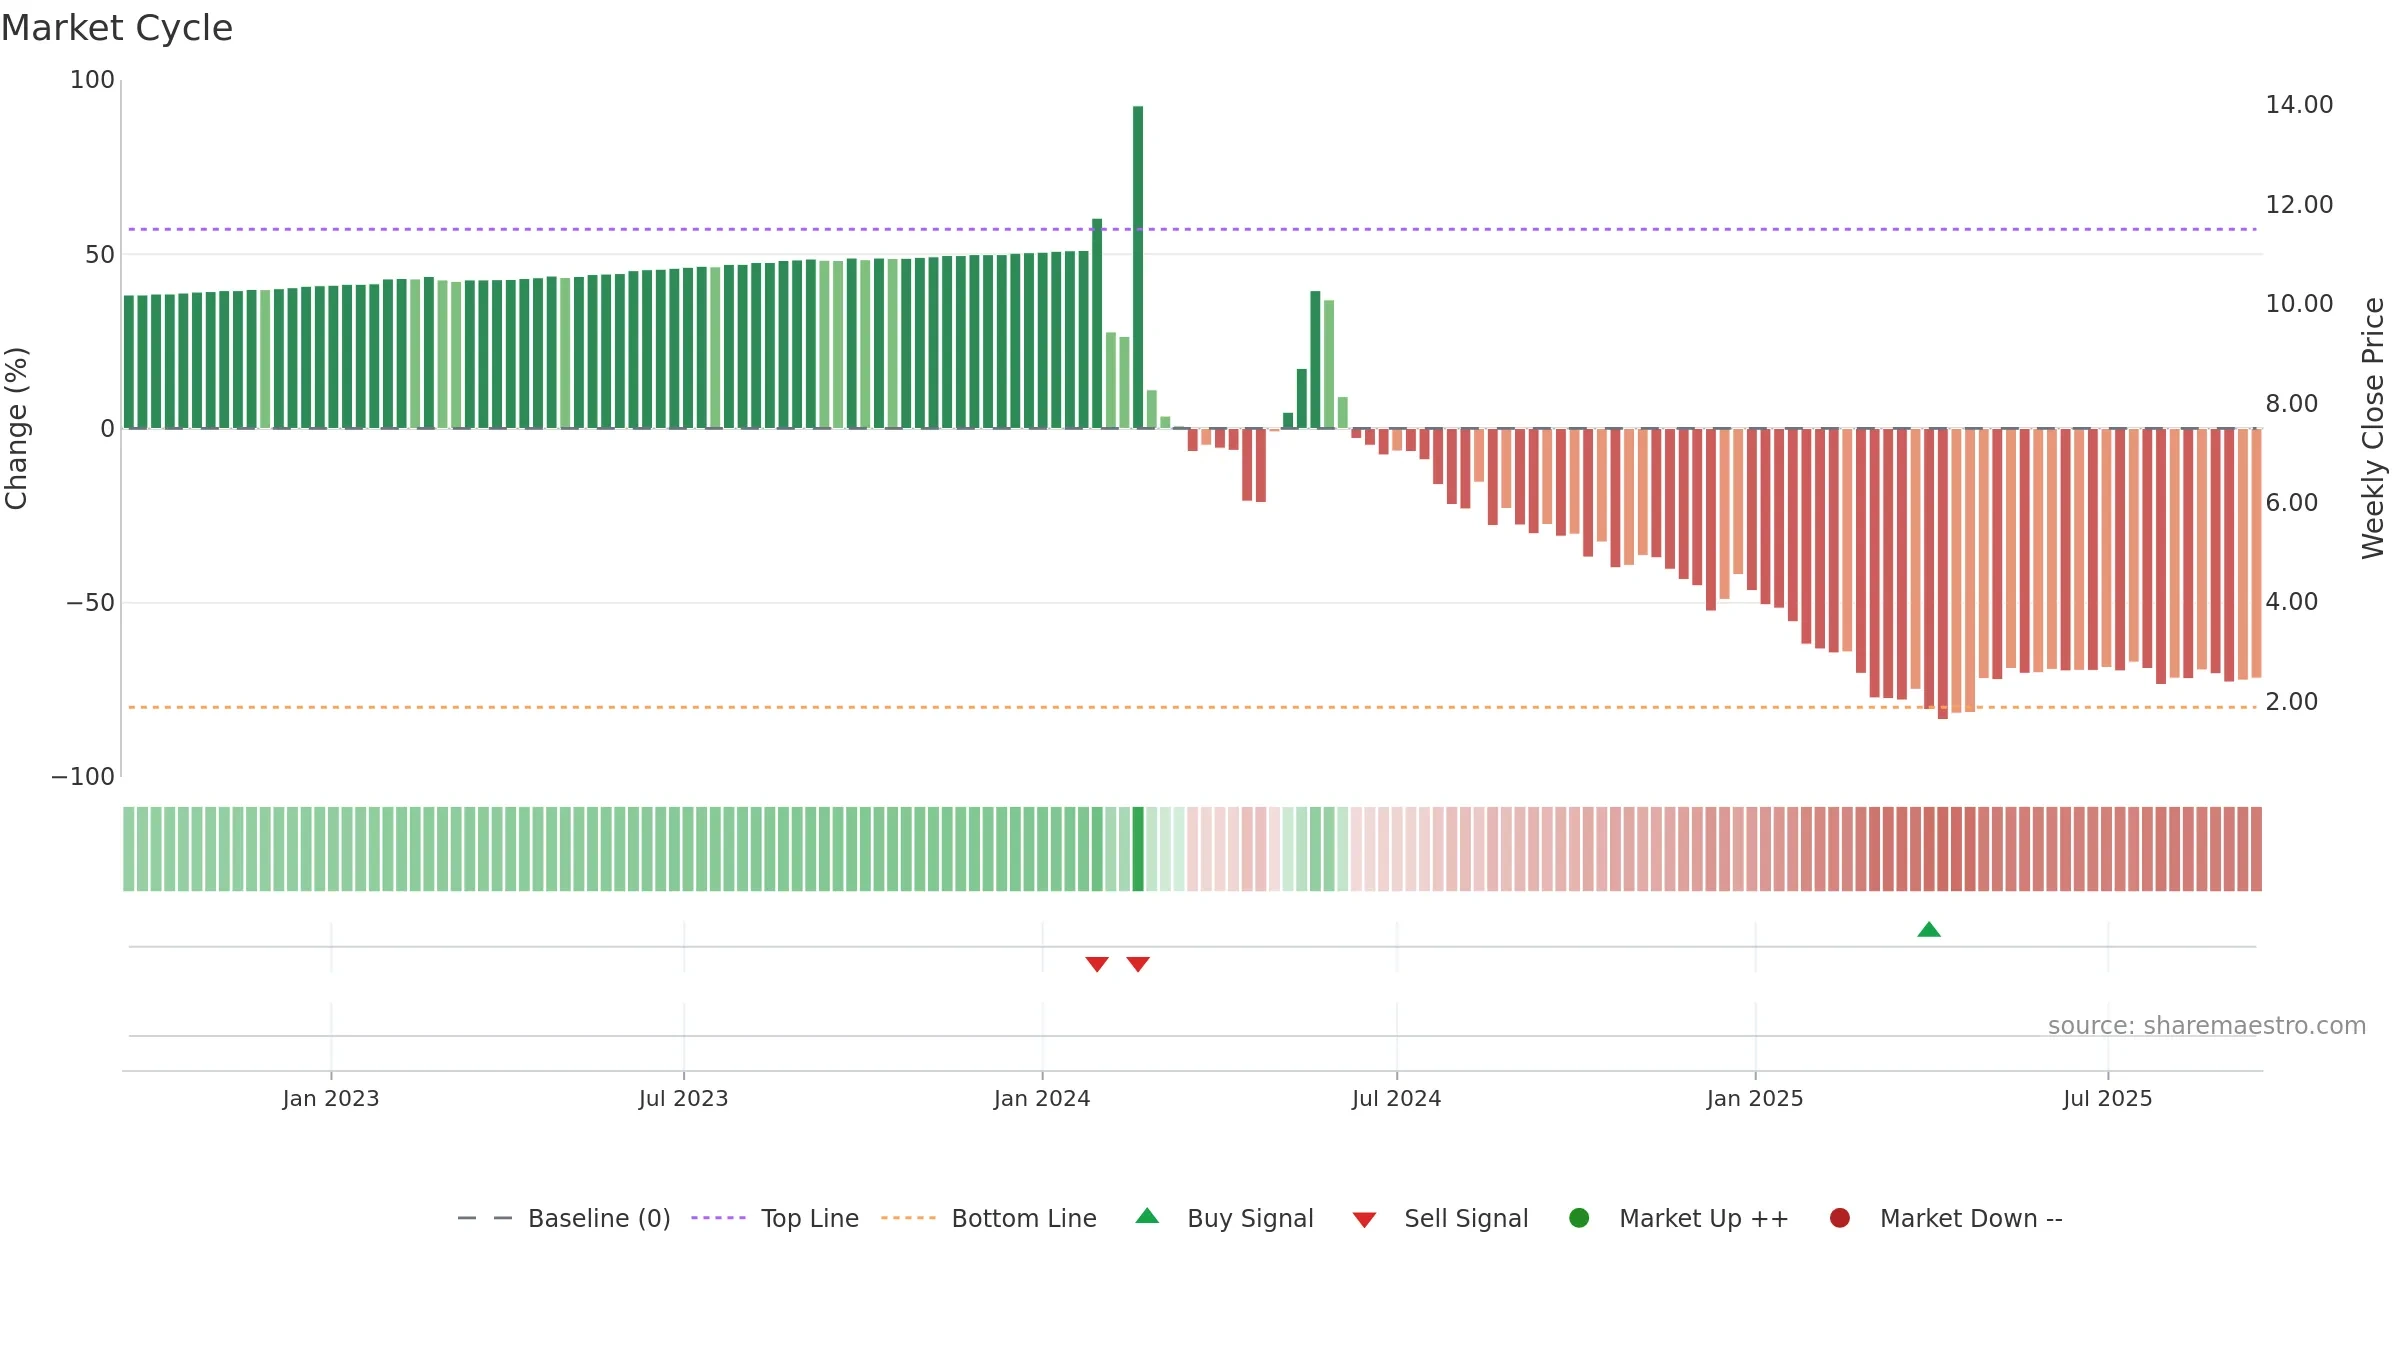This screenshot has width=2400, height=1350.
Task: Click the orange dotted Bottom Line sample in legend
Action: [908, 1218]
